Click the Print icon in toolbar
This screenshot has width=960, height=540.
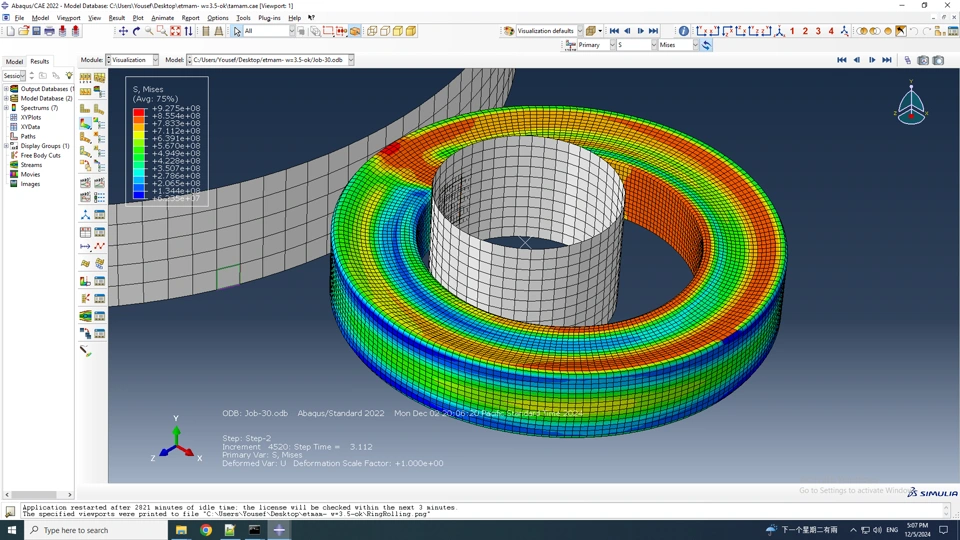tap(49, 31)
